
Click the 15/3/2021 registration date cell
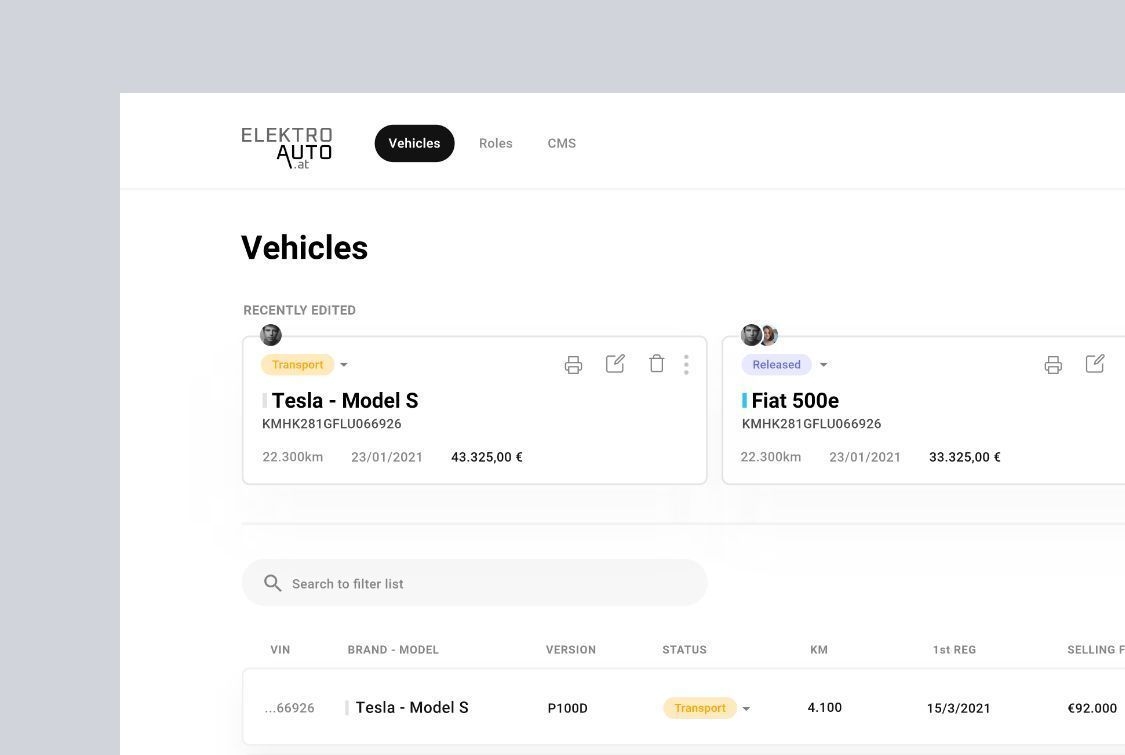click(959, 708)
